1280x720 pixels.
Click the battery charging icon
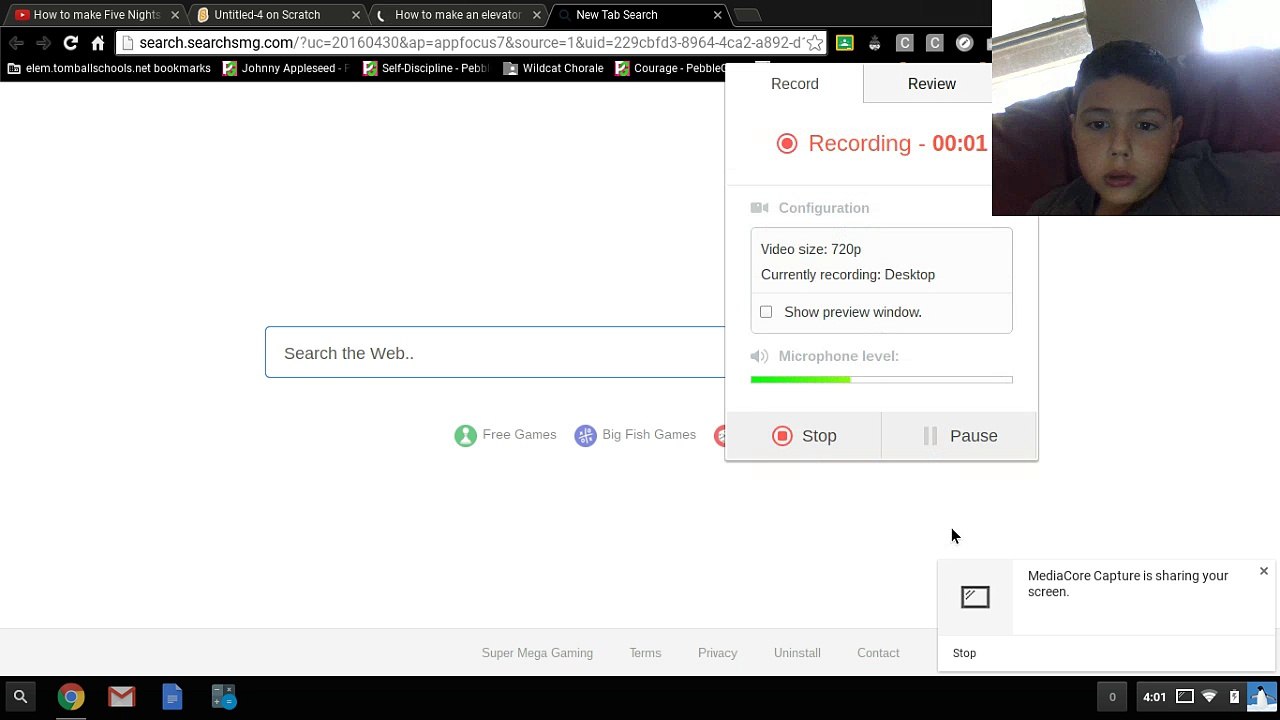pos(1234,697)
